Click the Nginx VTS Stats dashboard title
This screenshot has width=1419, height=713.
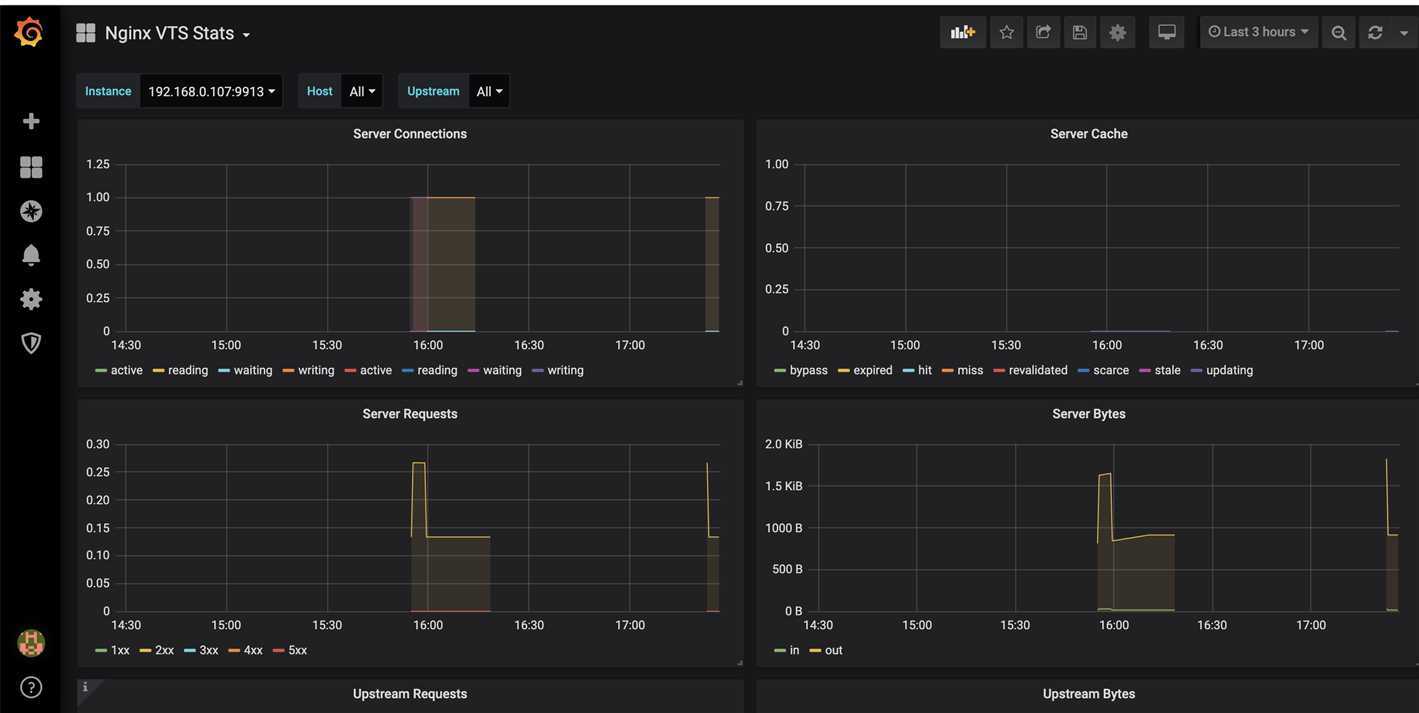pos(170,33)
